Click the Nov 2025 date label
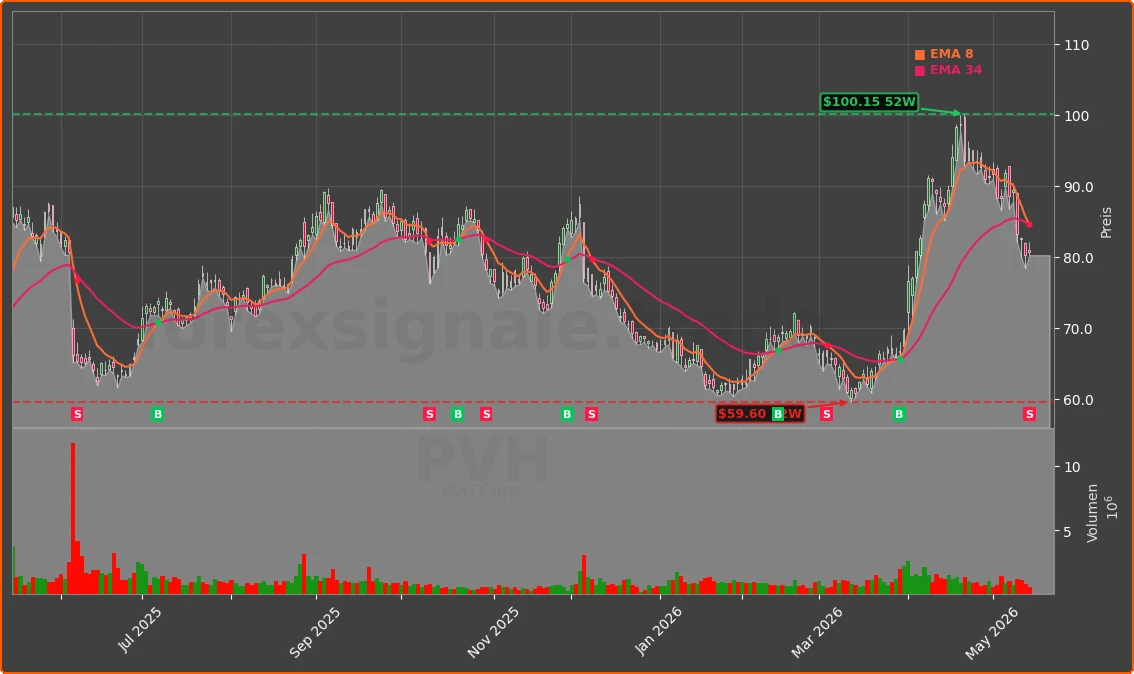The image size is (1134, 674). (x=492, y=632)
